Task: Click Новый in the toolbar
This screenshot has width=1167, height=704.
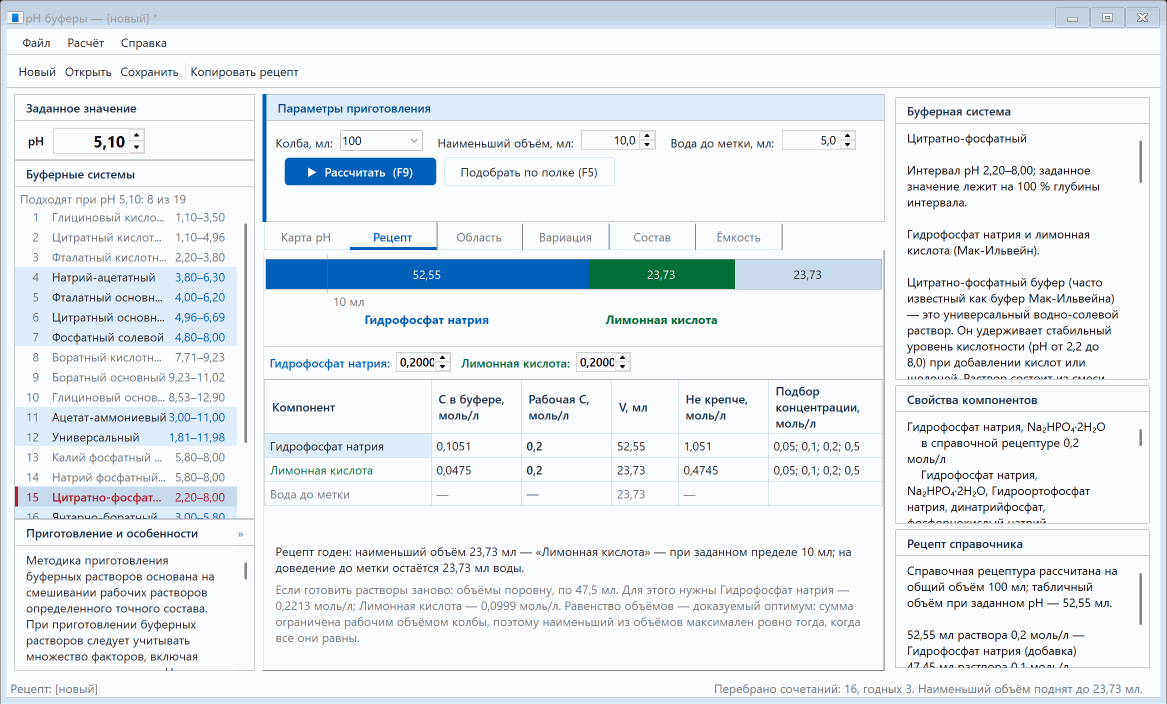Action: pyautogui.click(x=37, y=72)
